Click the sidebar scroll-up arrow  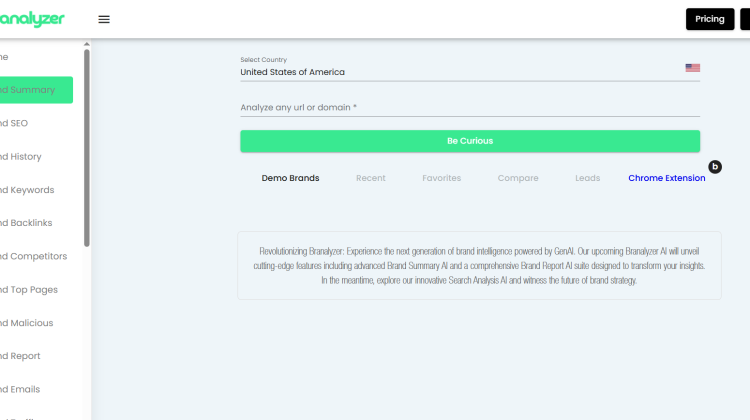tap(87, 44)
